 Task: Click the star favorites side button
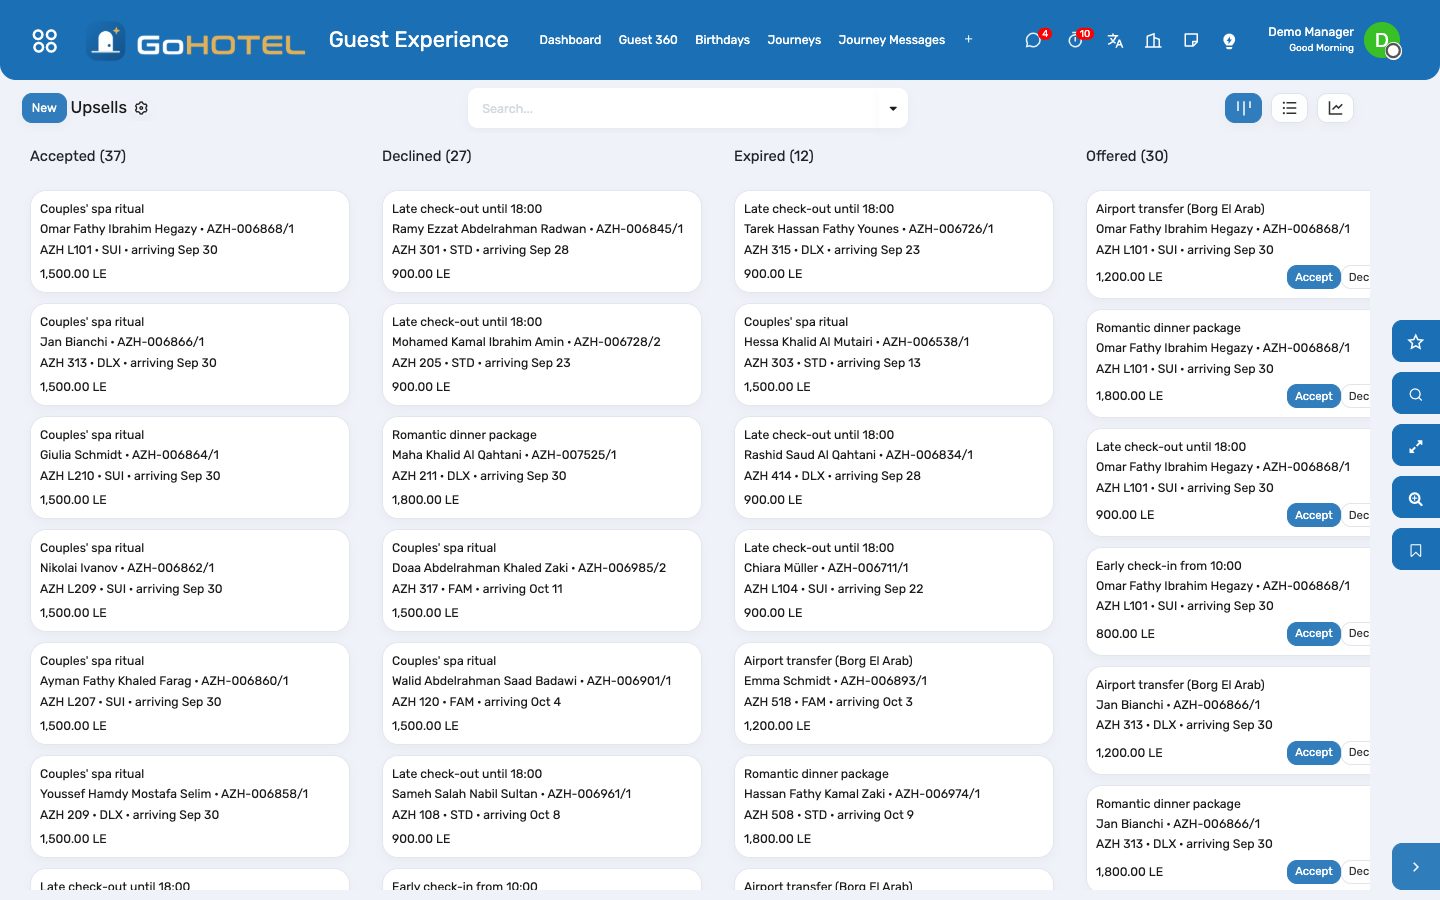pos(1416,342)
